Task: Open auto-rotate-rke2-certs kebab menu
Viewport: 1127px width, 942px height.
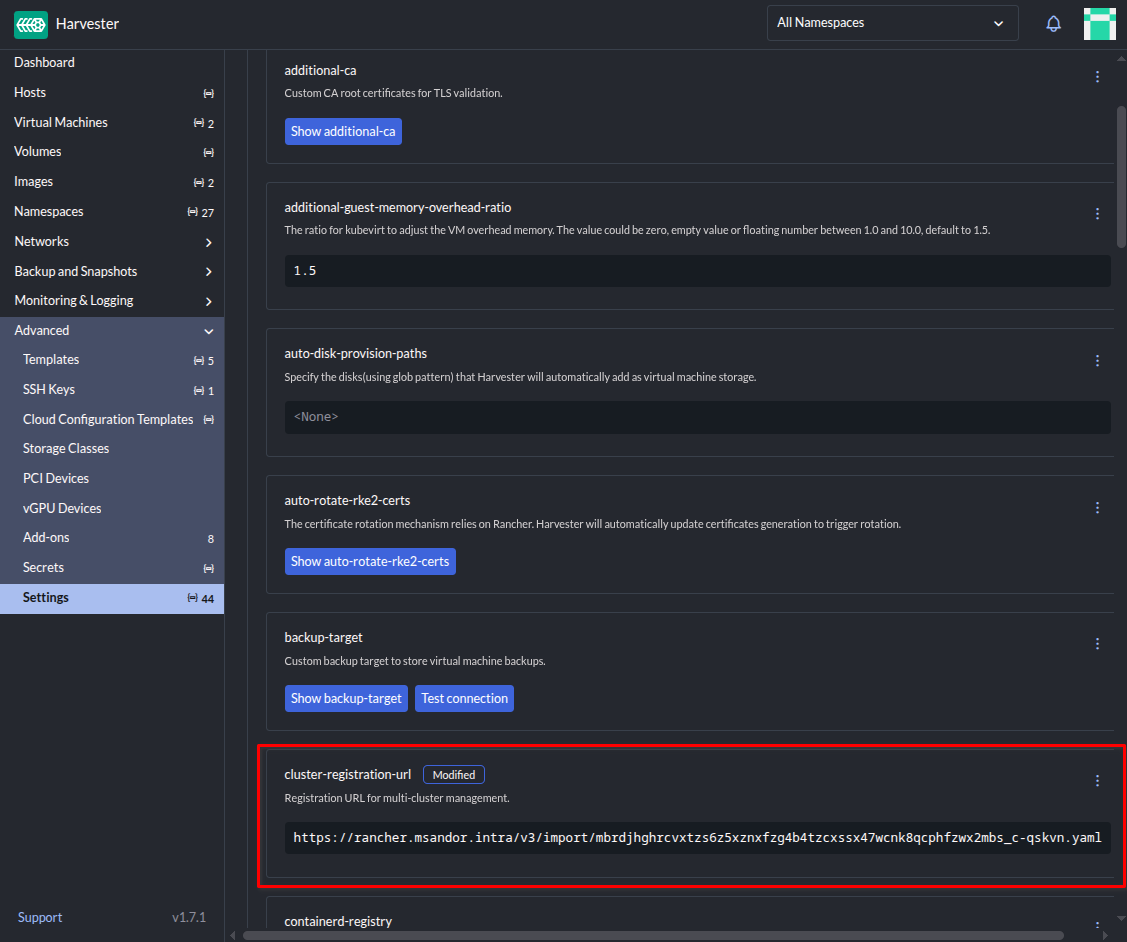Action: (1097, 508)
